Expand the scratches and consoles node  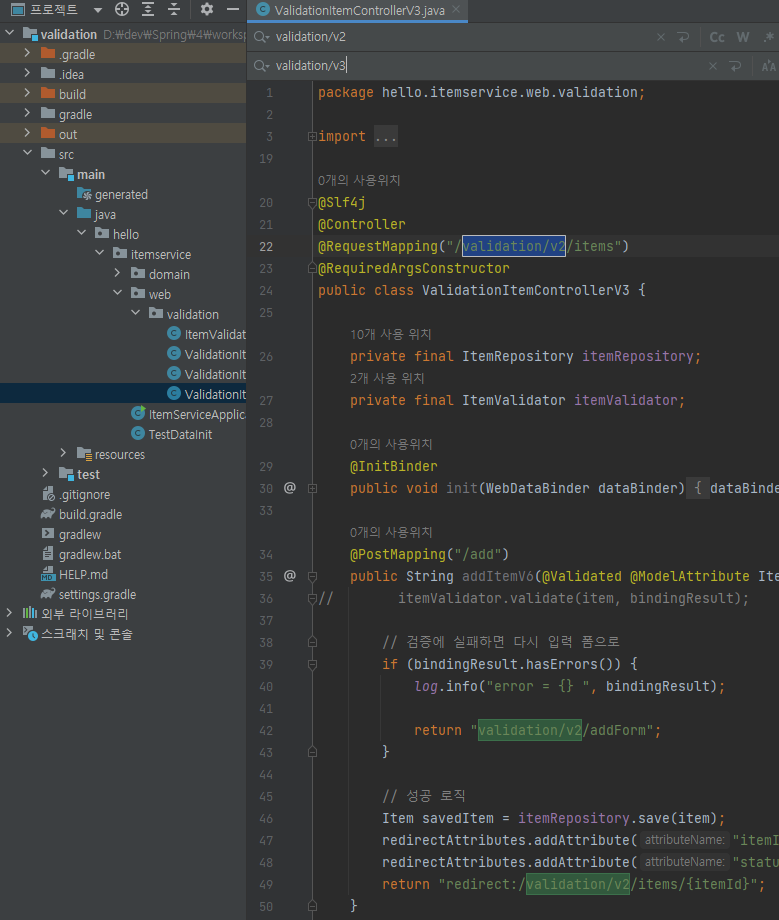(9, 633)
